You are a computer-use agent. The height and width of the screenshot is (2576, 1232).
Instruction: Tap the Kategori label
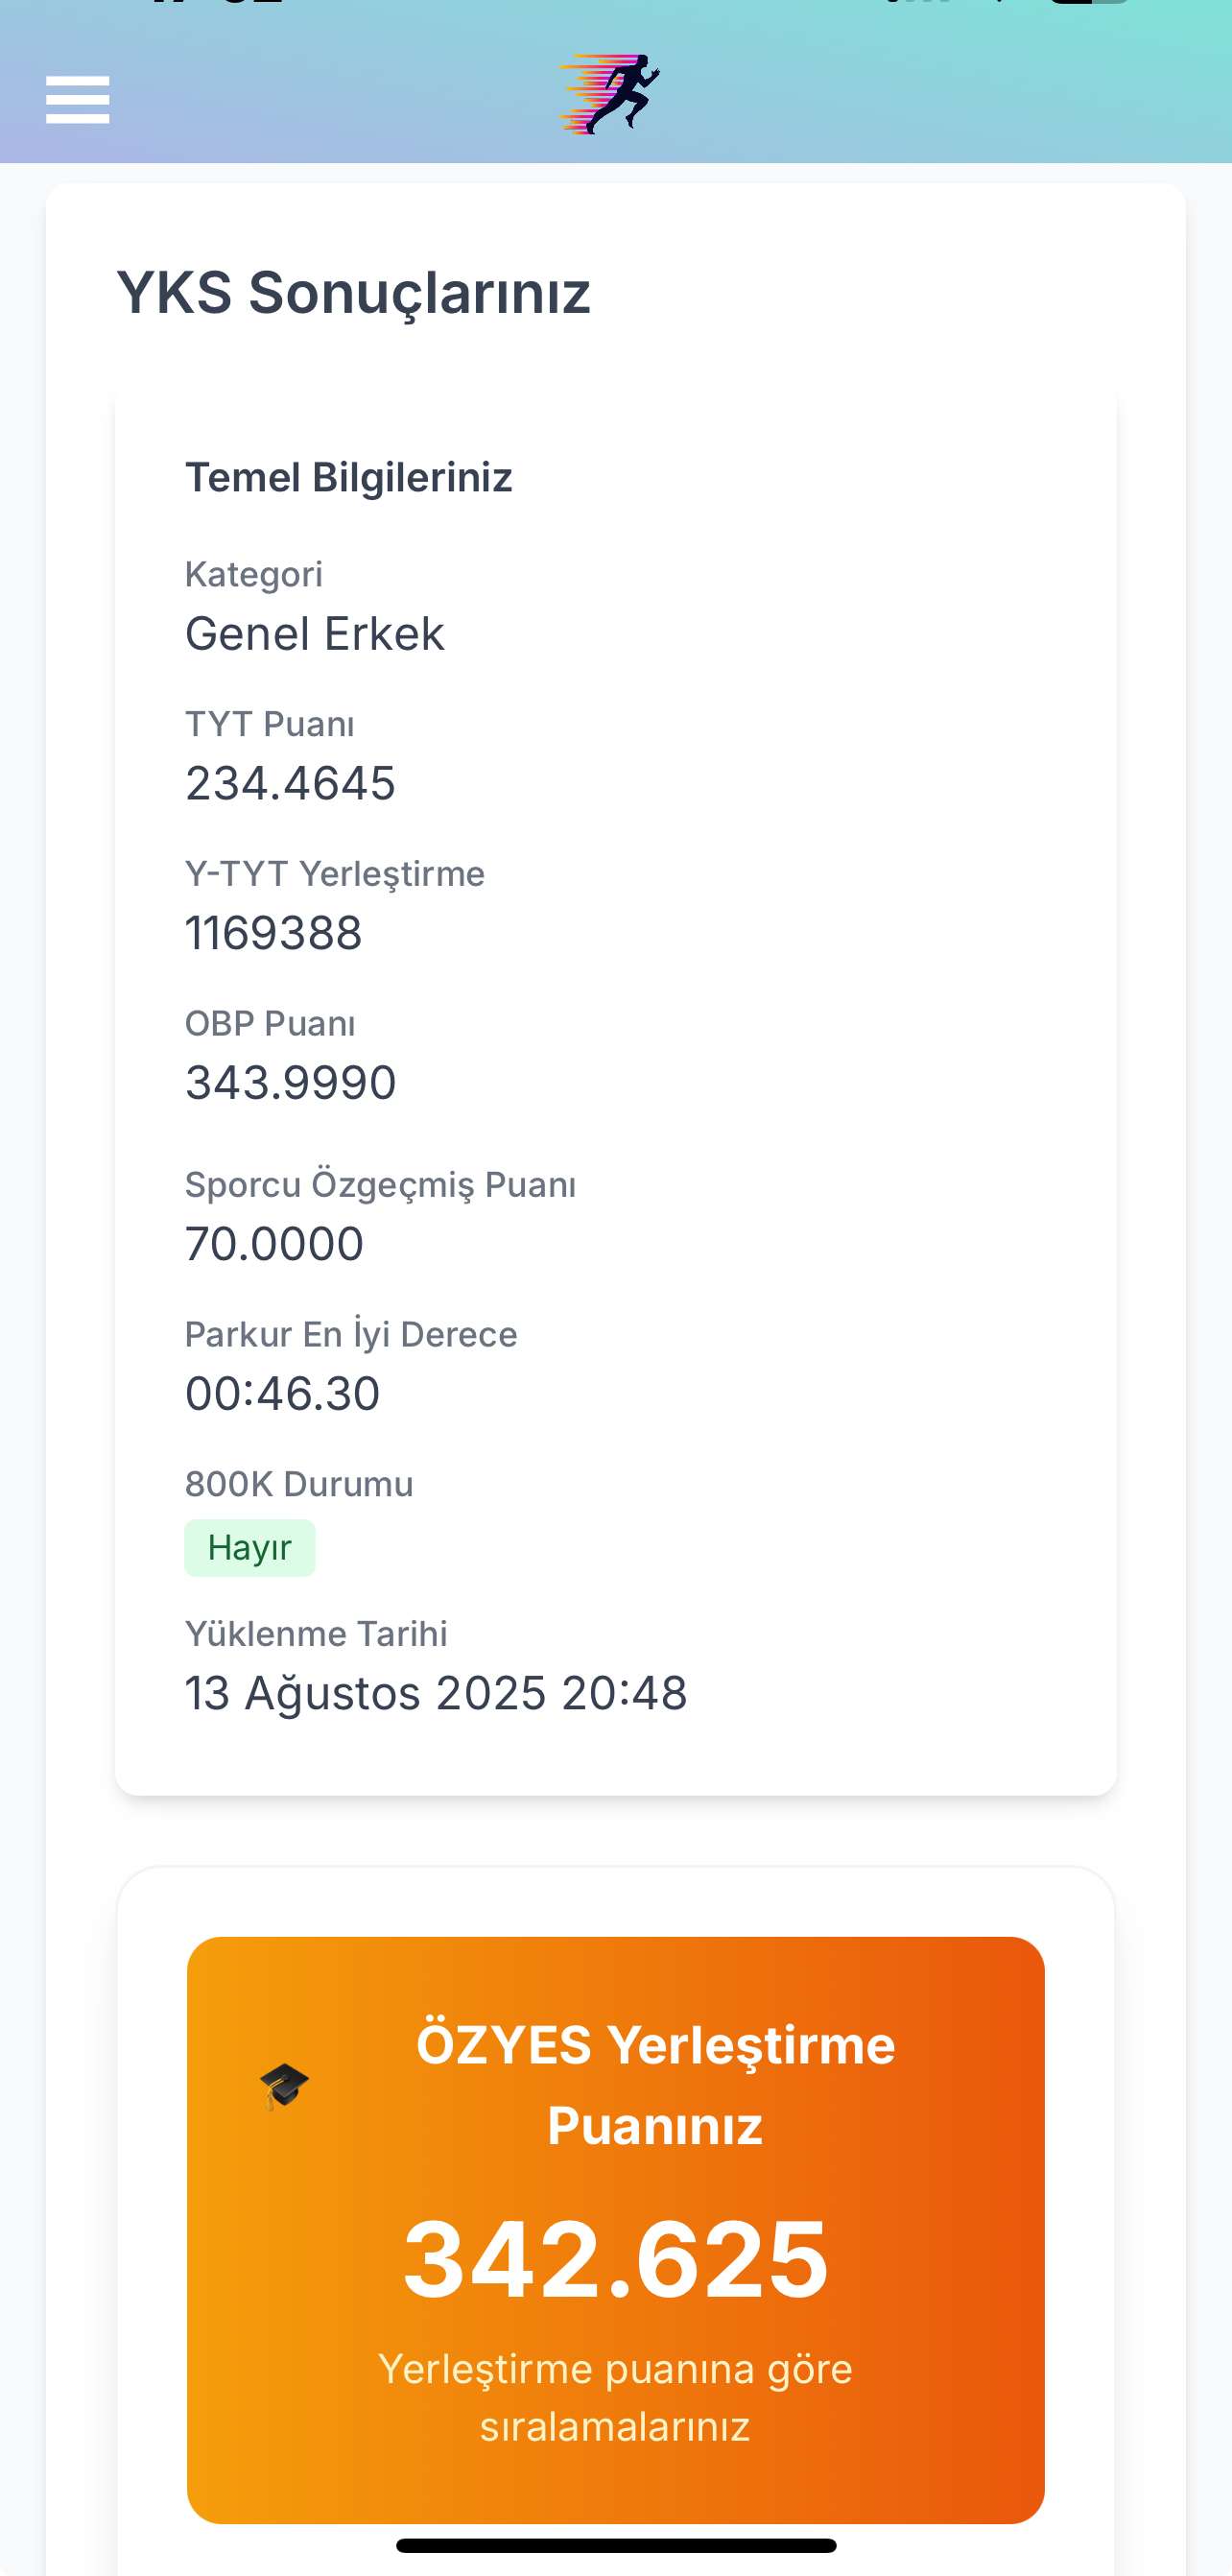click(253, 574)
